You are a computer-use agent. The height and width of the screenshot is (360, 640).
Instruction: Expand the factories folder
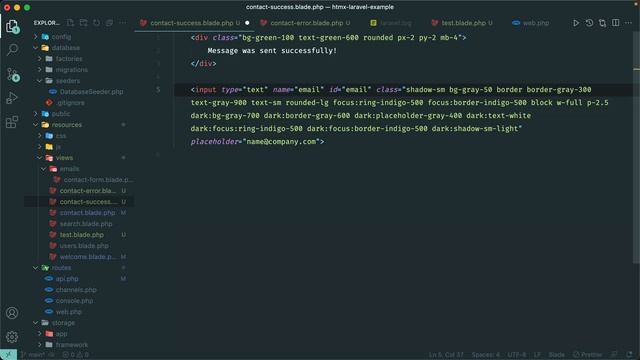pos(69,59)
